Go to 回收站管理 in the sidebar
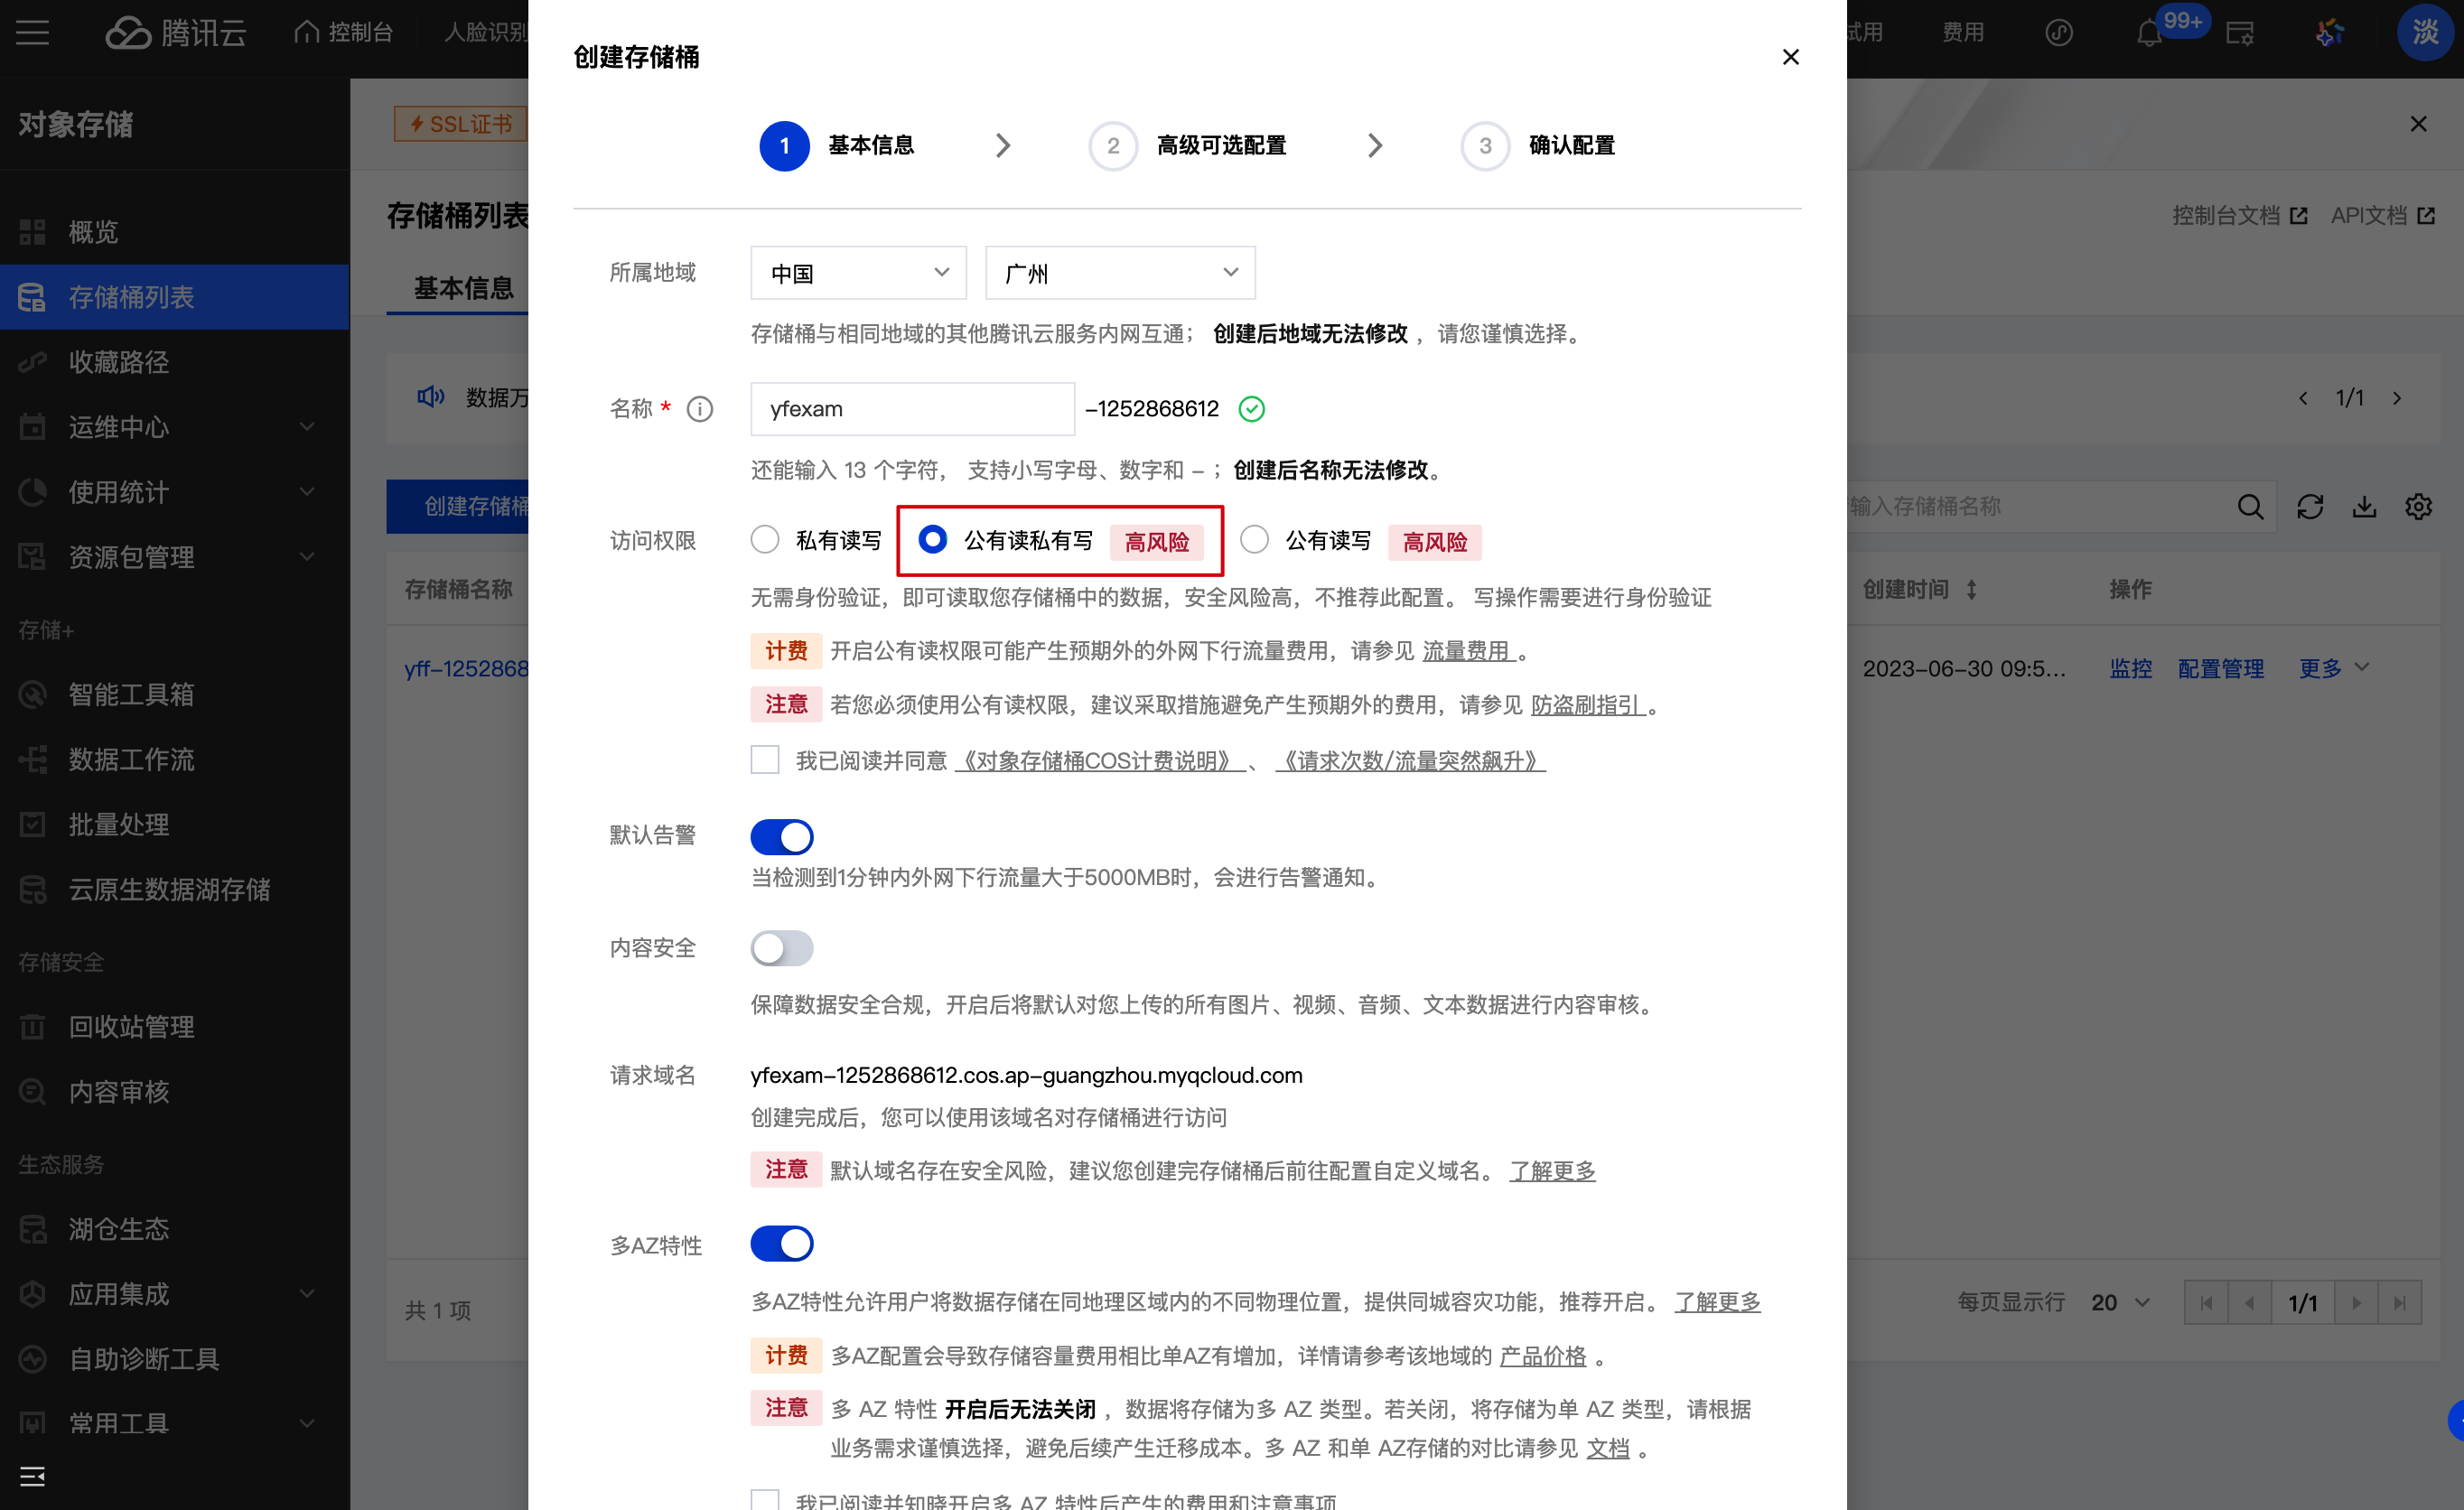2464x1510 pixels. (130, 1027)
